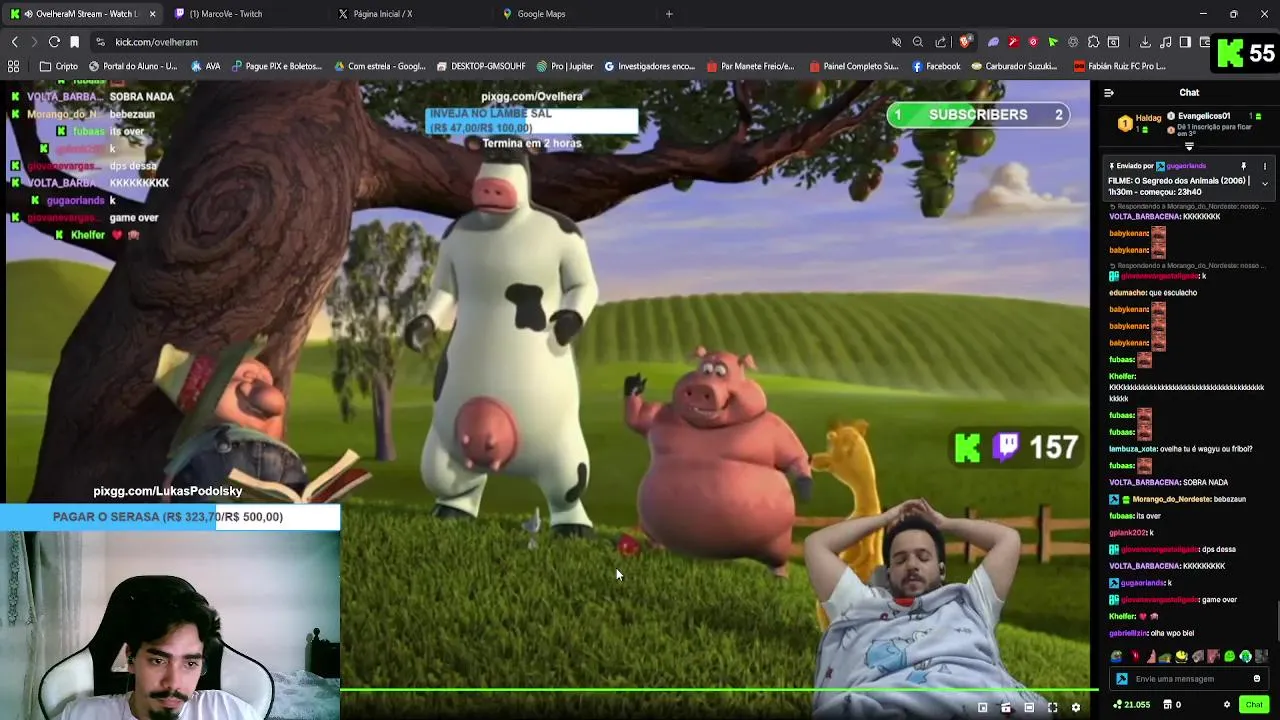Open chat settings gear icon
This screenshot has height=720, width=1280.
click(x=1227, y=705)
